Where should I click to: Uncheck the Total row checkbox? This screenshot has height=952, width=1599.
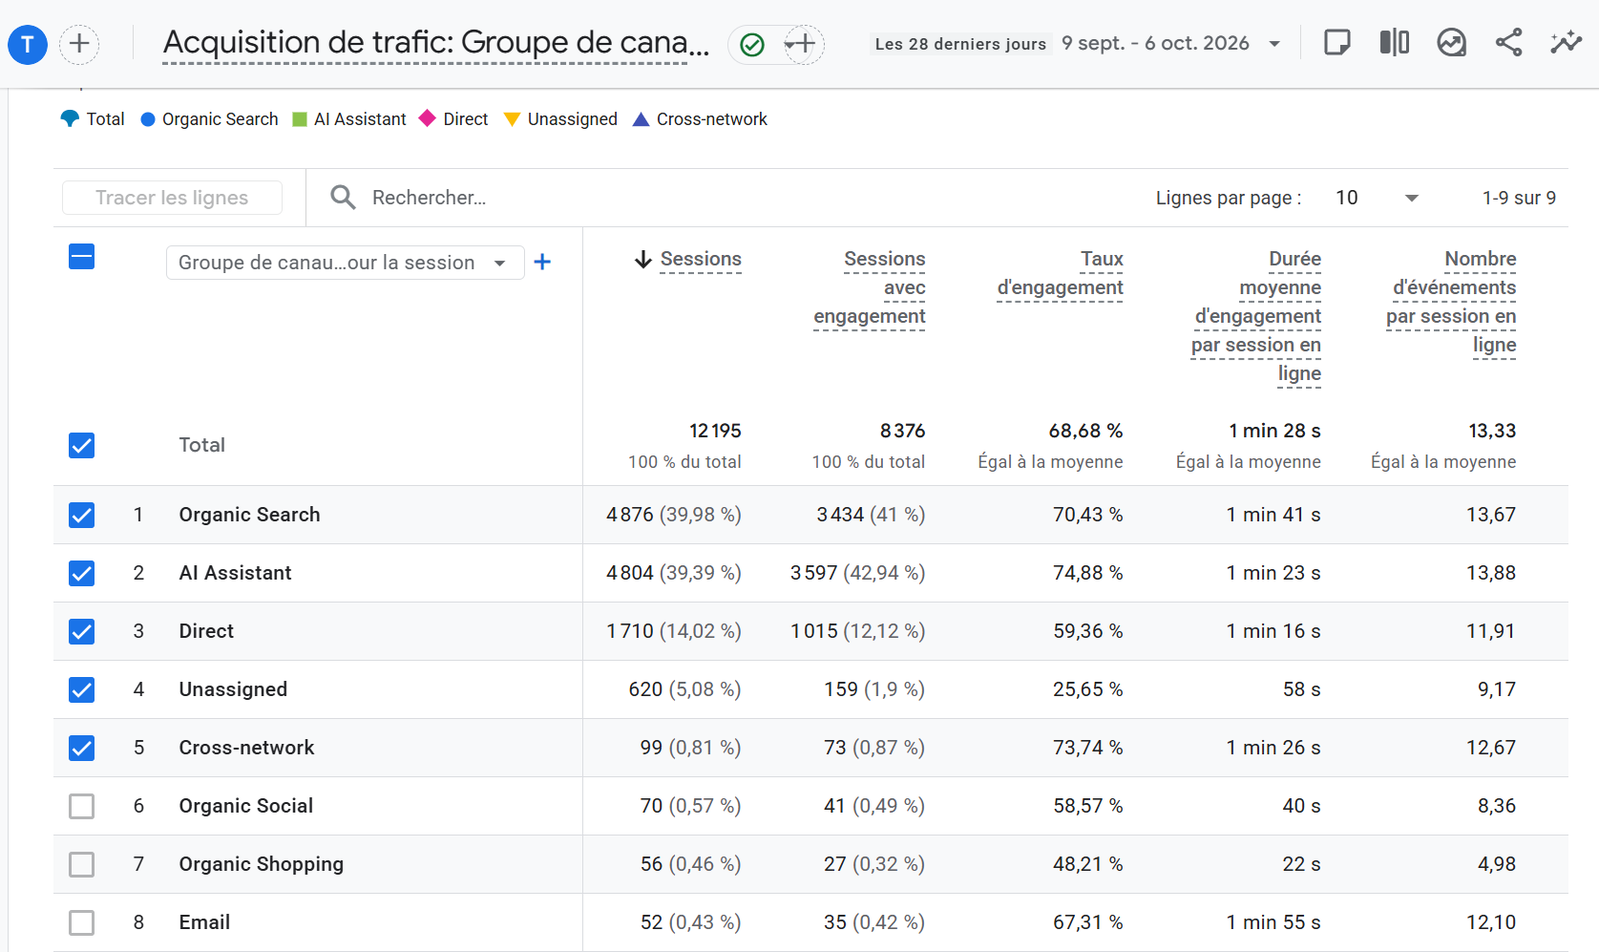pos(82,445)
